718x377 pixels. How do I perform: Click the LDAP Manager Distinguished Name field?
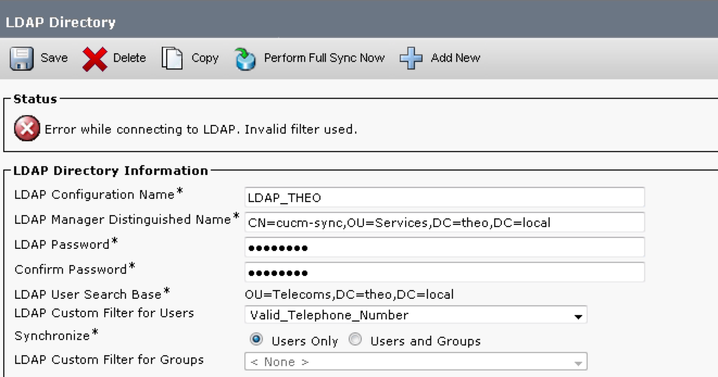[445, 222]
